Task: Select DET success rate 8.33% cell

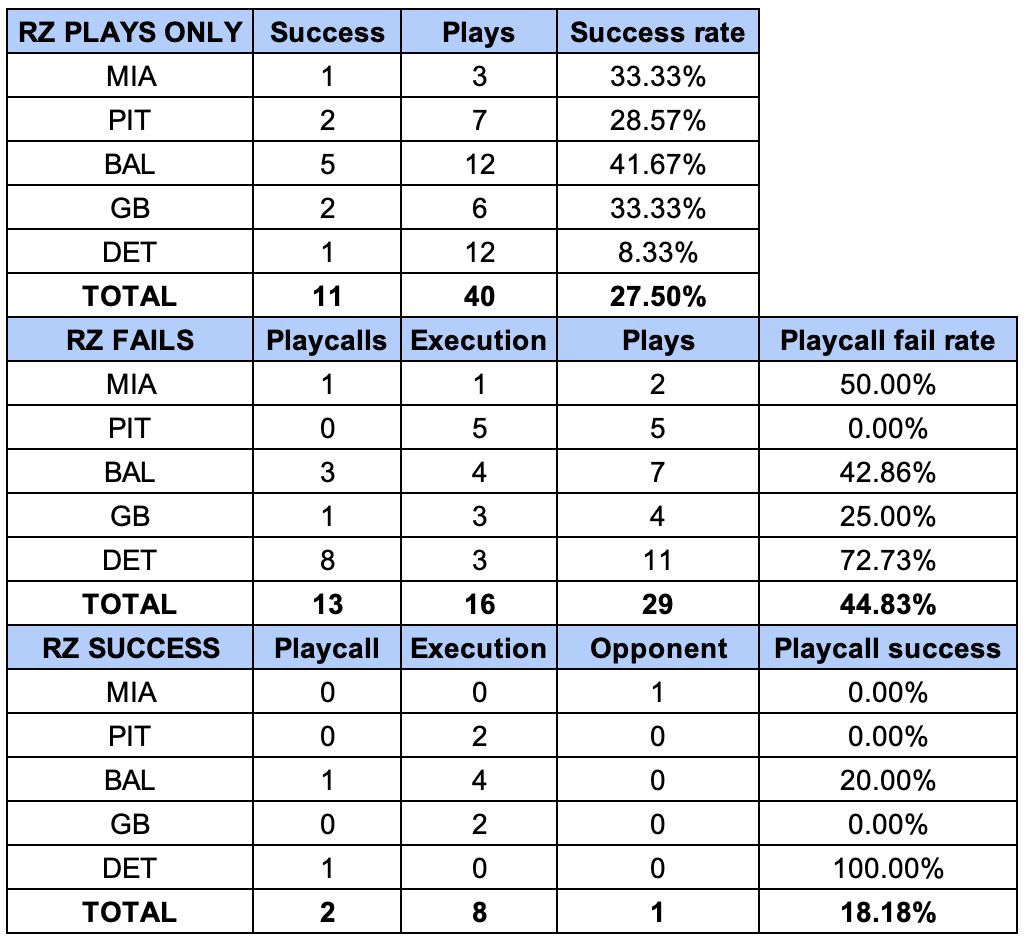Action: (658, 252)
